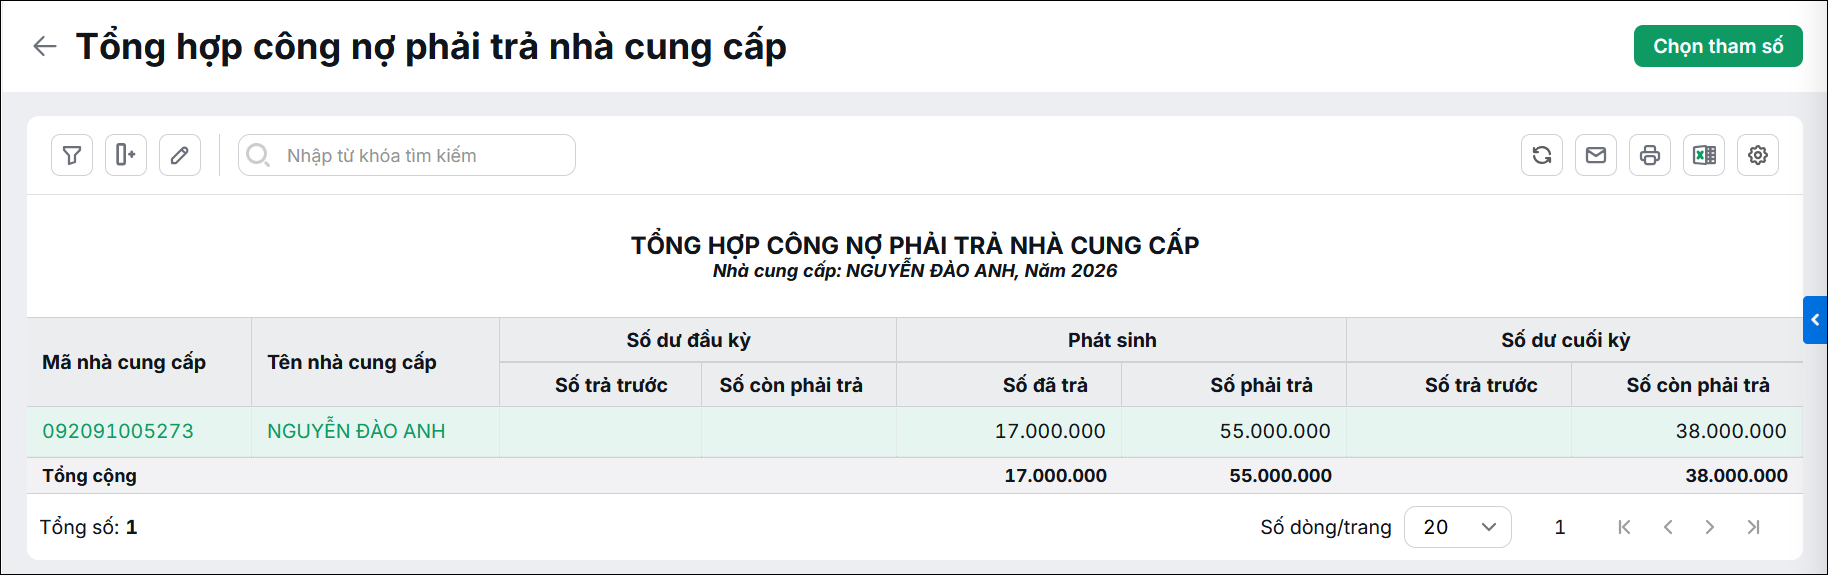Click the add column icon
1828x575 pixels.
pyautogui.click(x=126, y=155)
